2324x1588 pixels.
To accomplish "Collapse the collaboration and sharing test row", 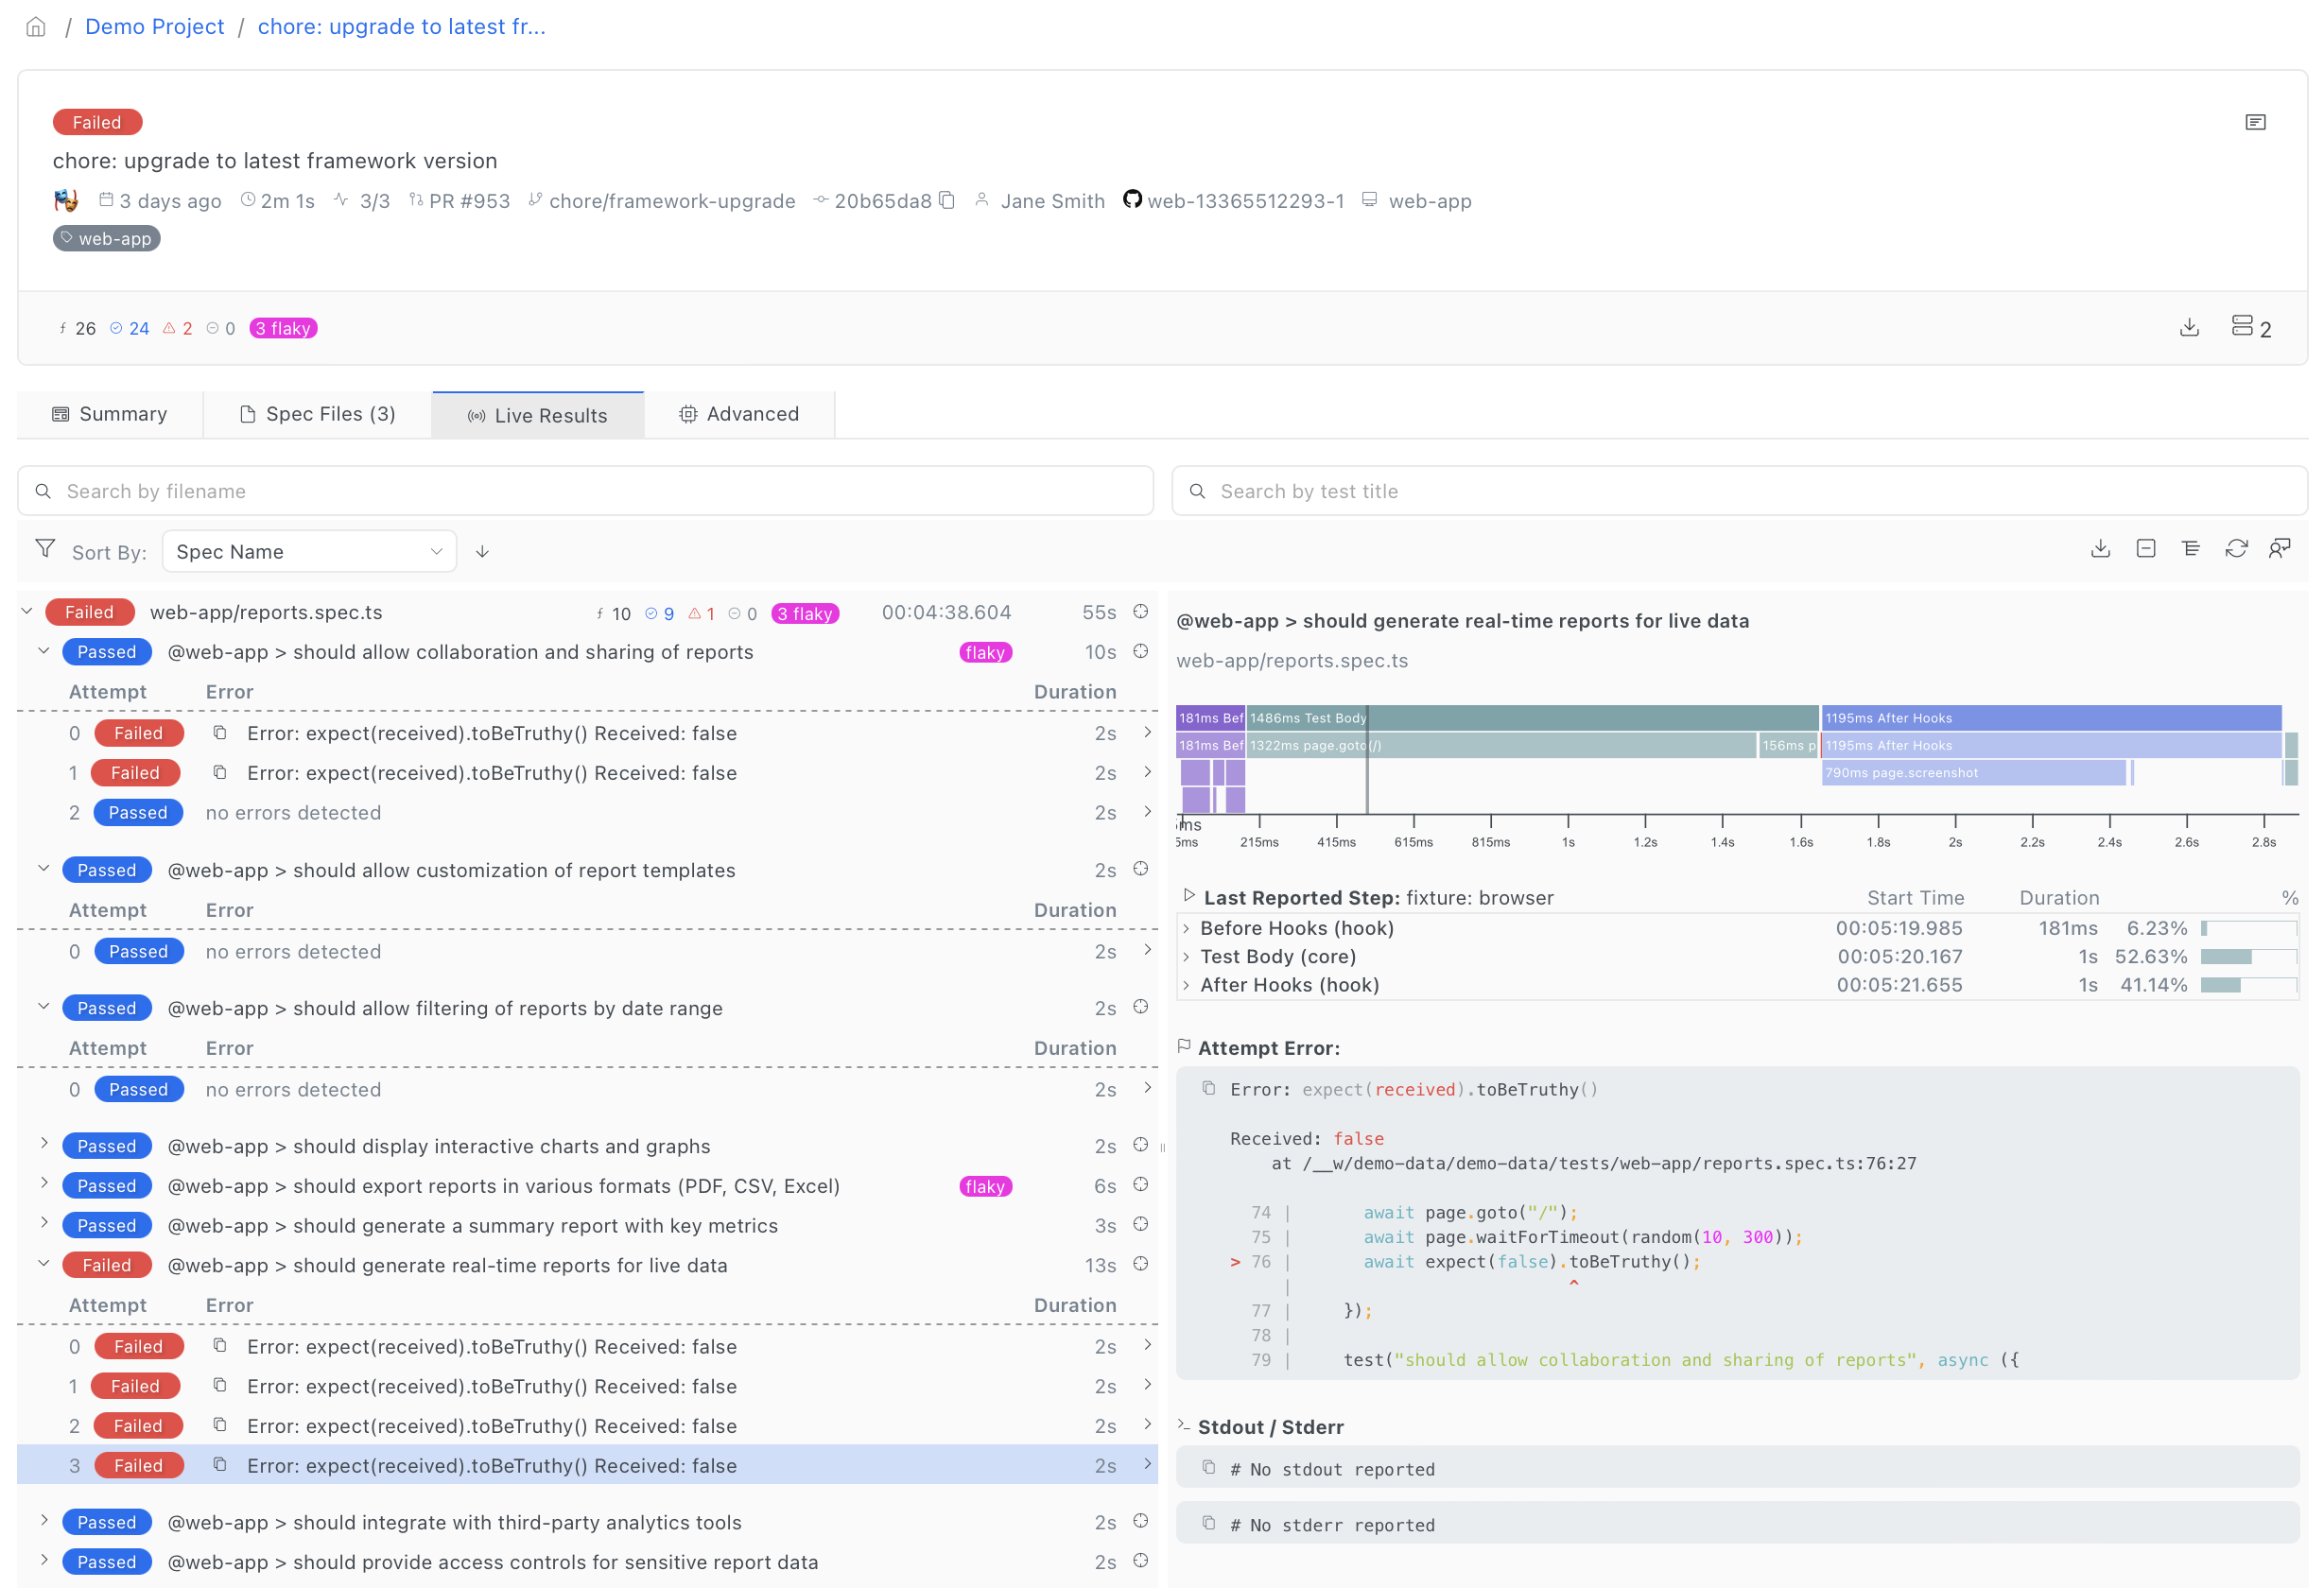I will [x=44, y=651].
